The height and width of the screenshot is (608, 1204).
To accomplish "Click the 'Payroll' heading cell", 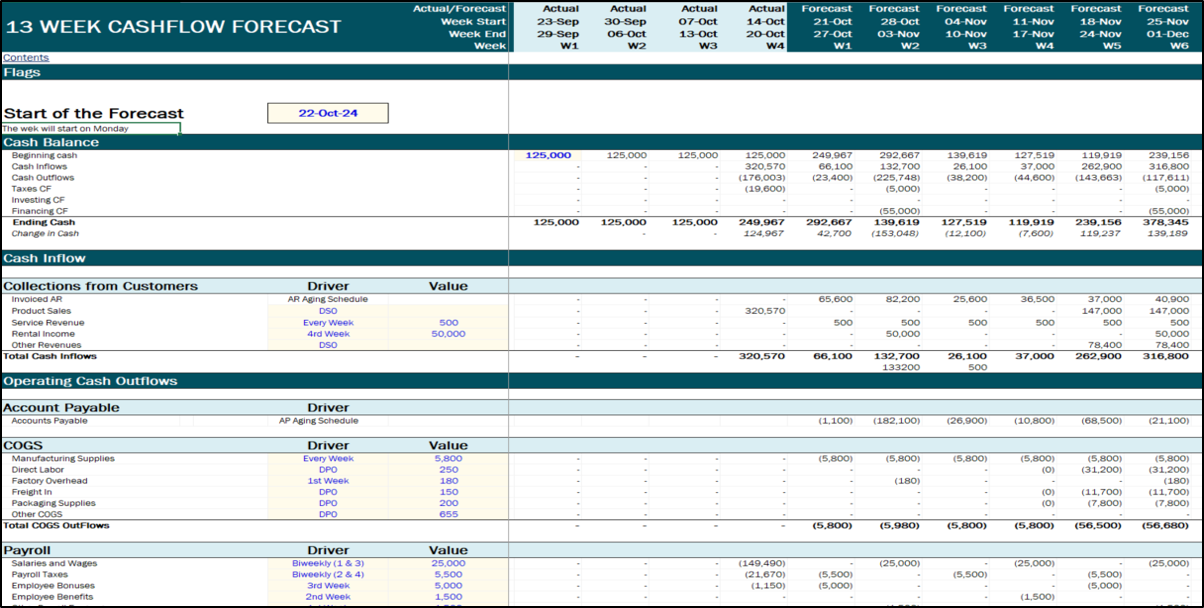I will pos(27,550).
